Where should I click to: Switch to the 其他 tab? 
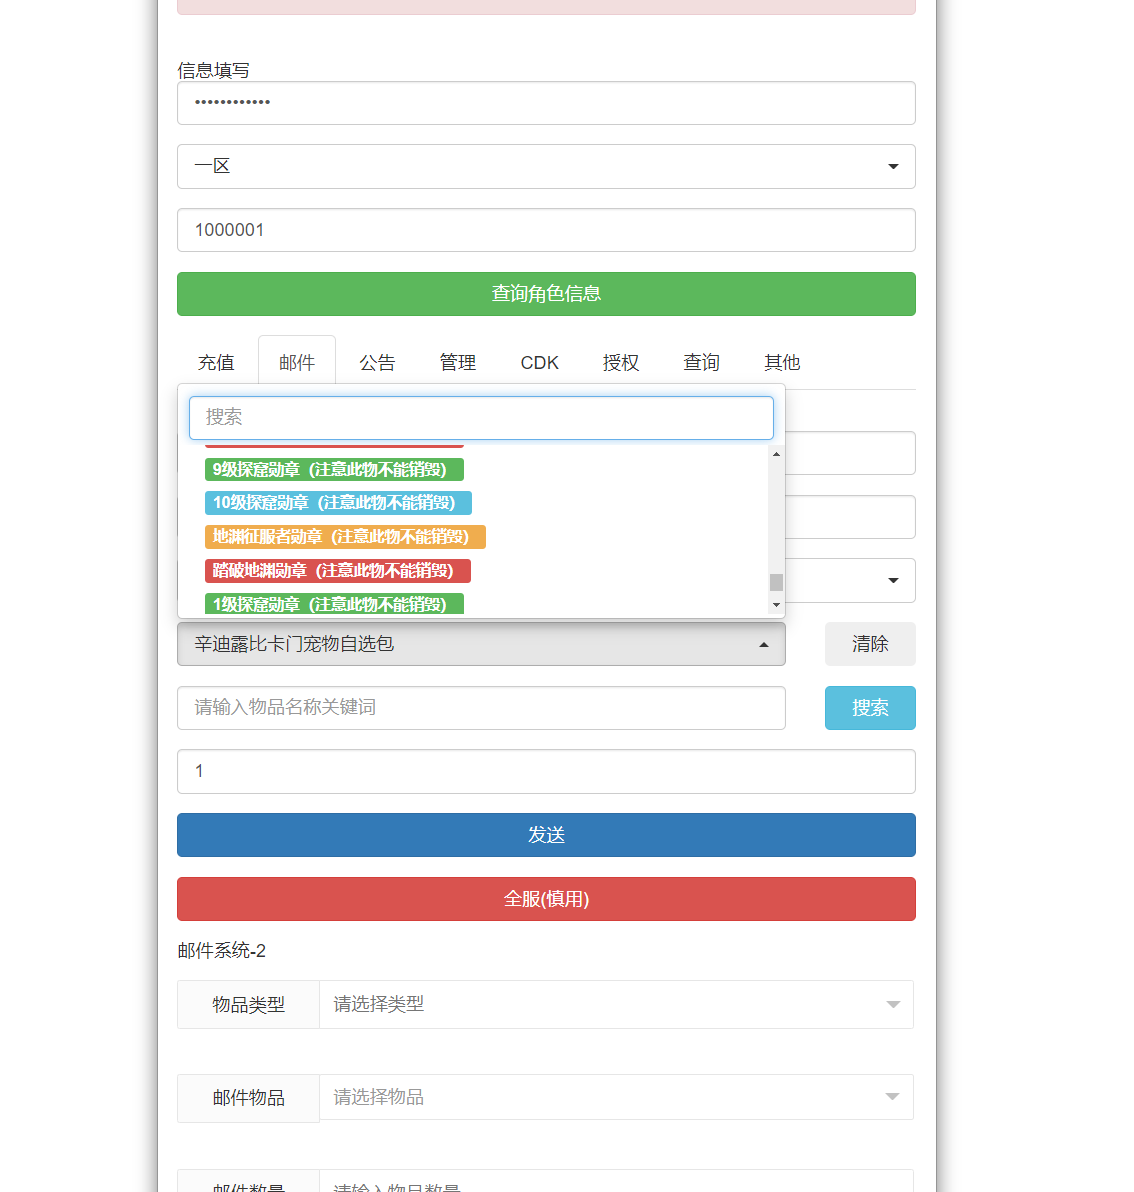(x=782, y=362)
